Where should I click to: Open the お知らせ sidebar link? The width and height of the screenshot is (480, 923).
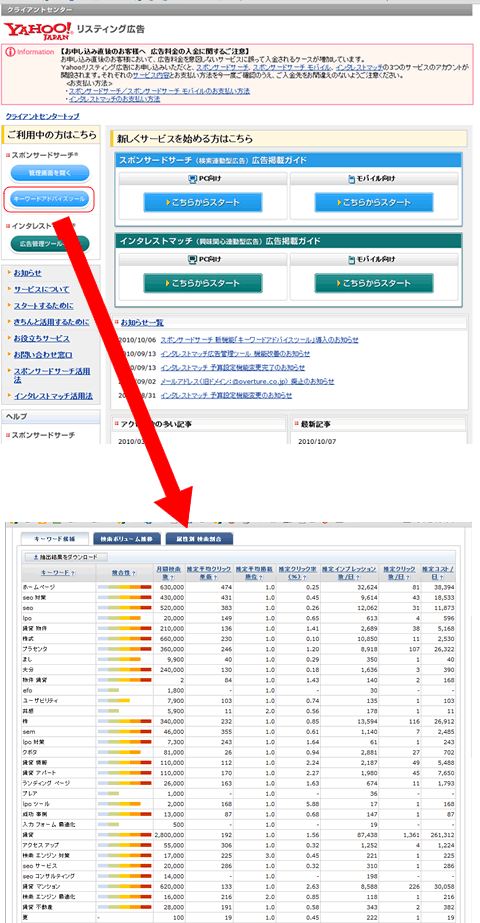tap(27, 273)
